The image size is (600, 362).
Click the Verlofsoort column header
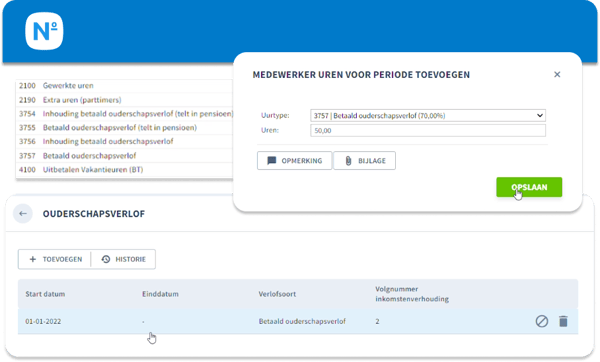pyautogui.click(x=277, y=294)
